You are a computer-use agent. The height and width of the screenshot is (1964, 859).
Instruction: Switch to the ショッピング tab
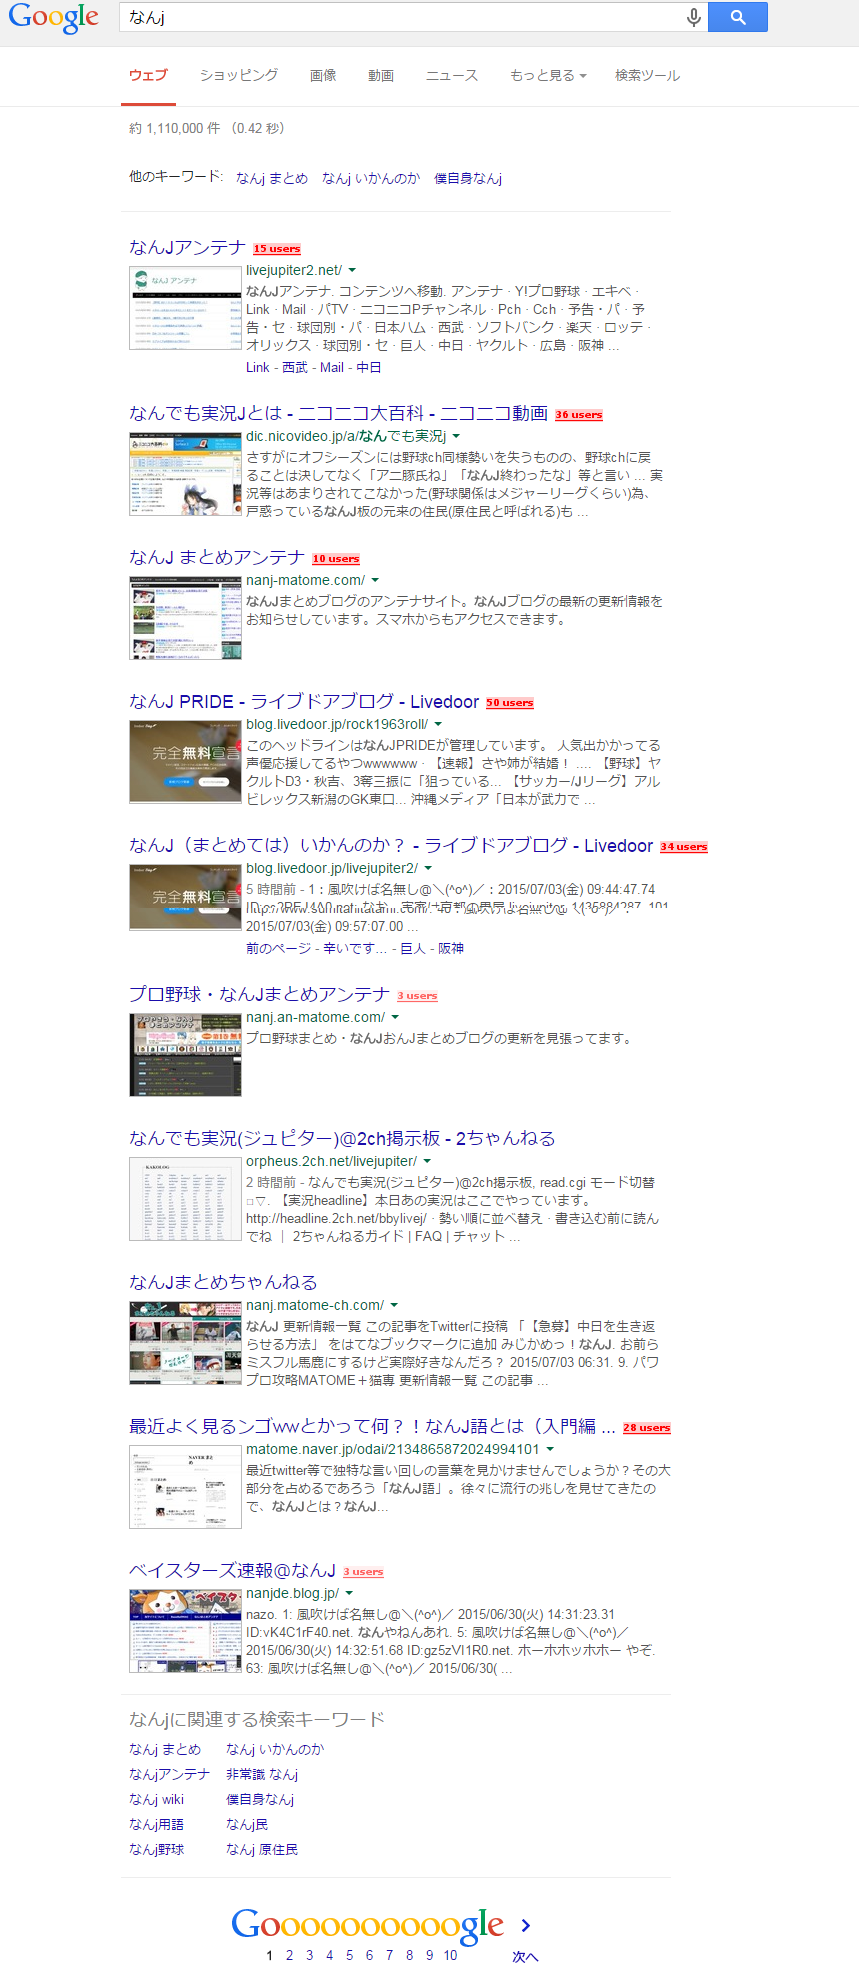pyautogui.click(x=239, y=75)
